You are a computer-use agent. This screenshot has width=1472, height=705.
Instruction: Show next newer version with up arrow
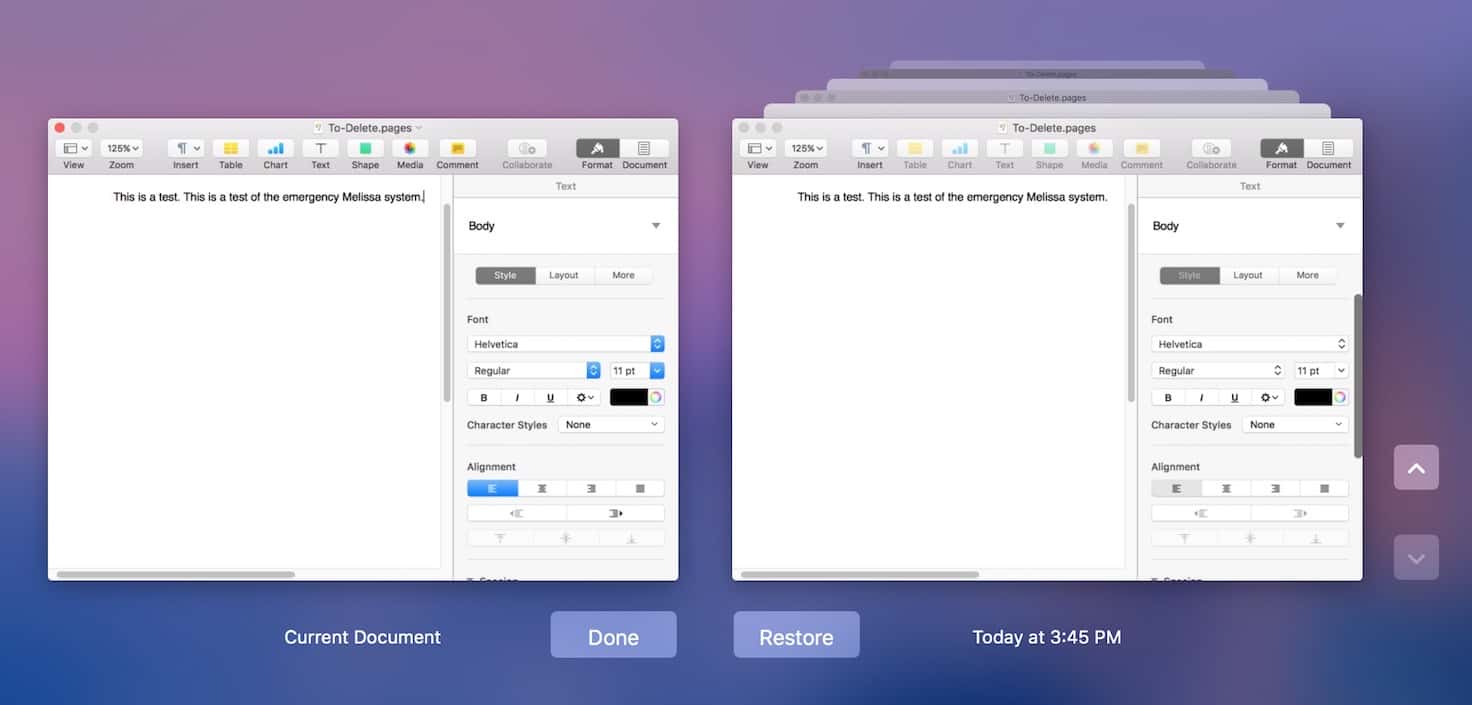(x=1416, y=467)
